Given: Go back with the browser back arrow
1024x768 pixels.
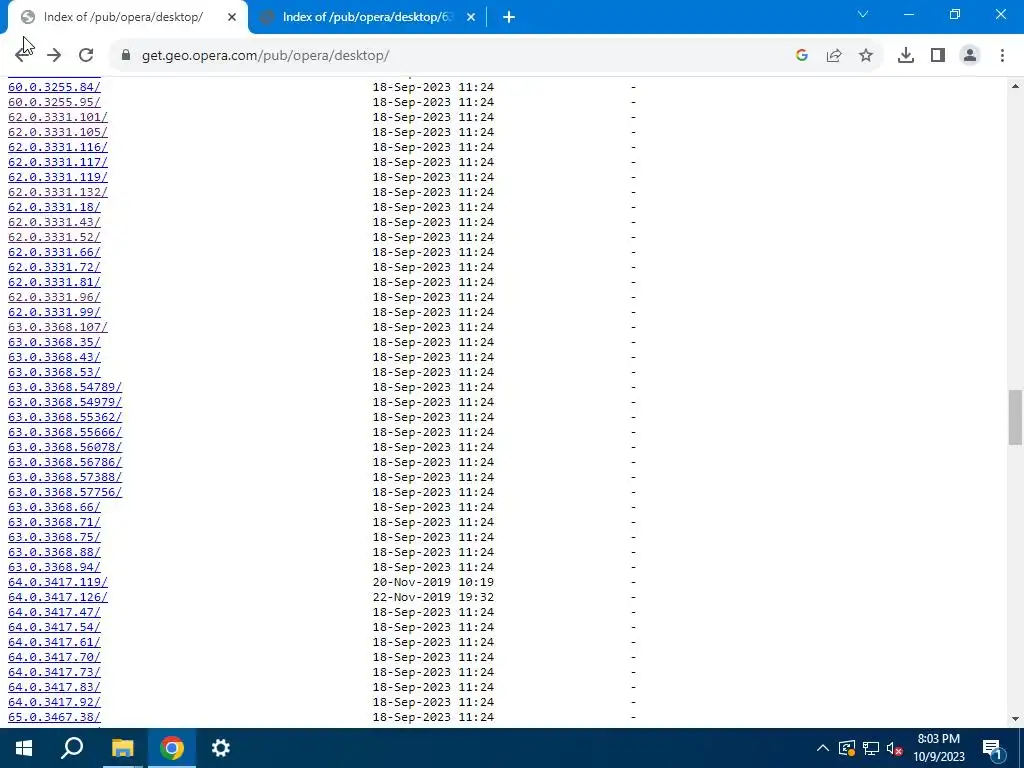Looking at the screenshot, I should [x=24, y=56].
